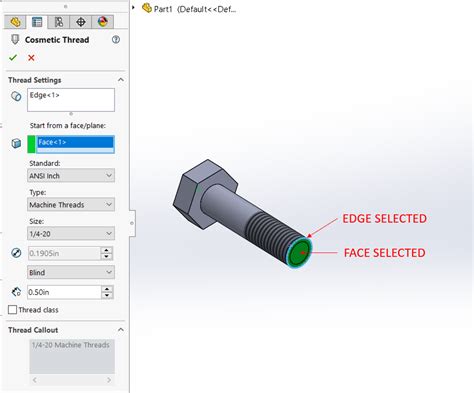Switch to the PropertyManager tab
The image size is (474, 393).
37,22
